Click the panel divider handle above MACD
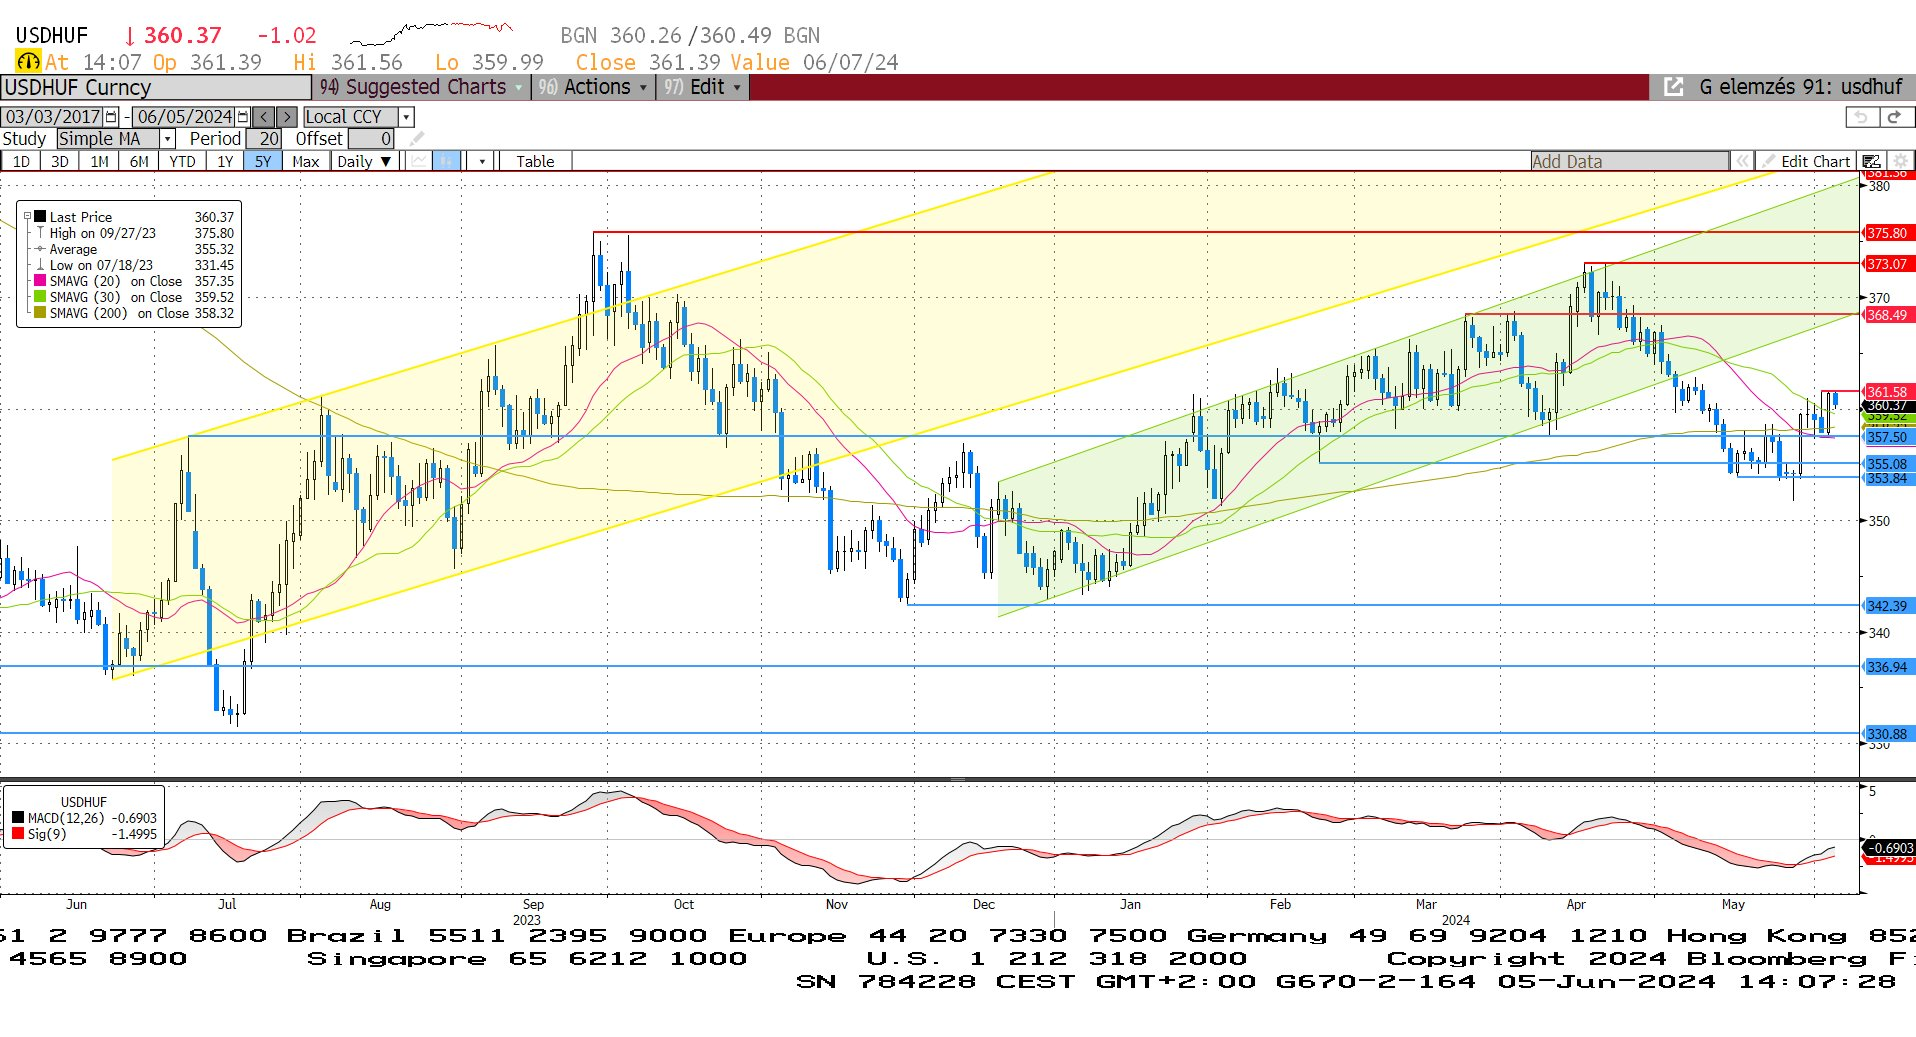 [958, 779]
